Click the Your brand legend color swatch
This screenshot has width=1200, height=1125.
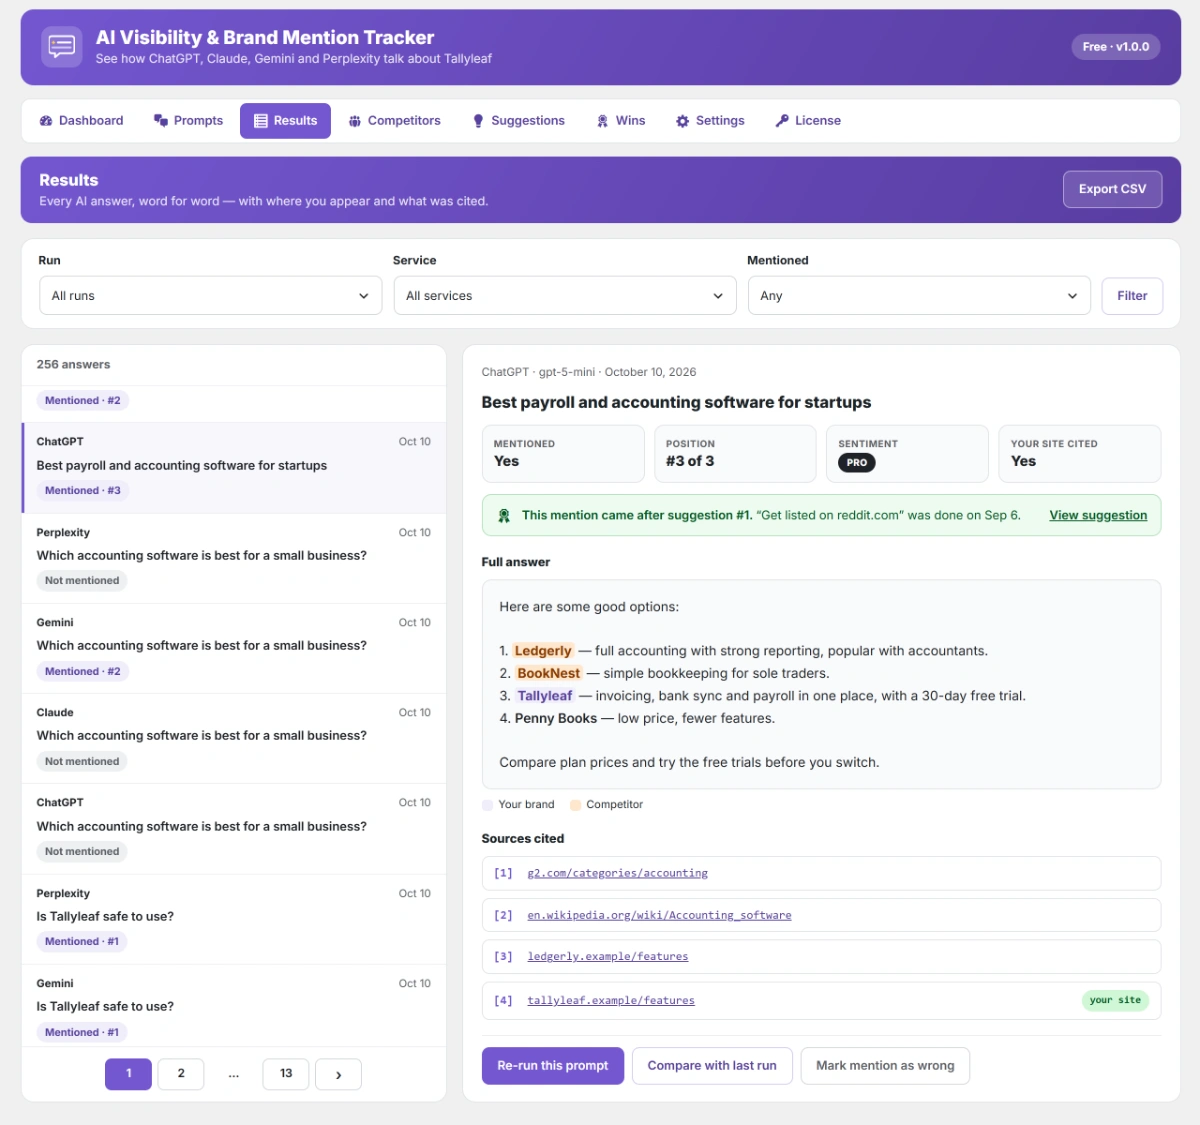[x=488, y=805]
